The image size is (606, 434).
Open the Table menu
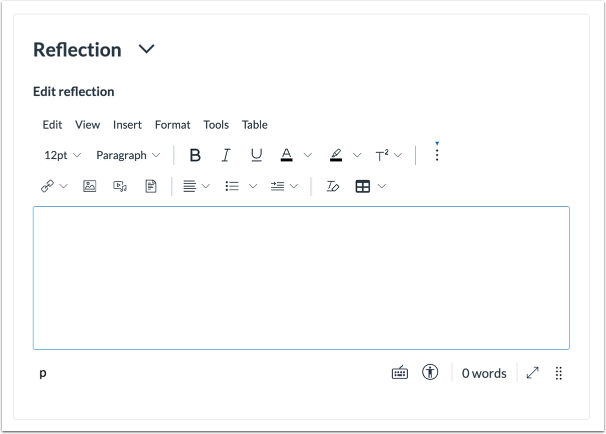coord(255,125)
